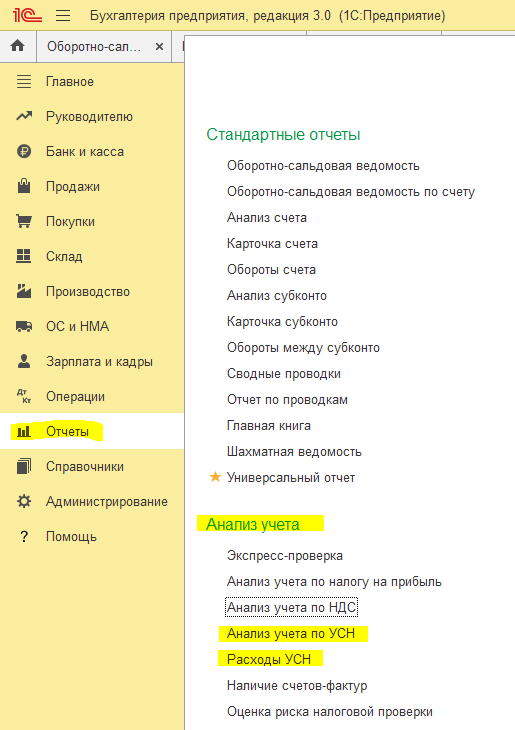515x730 pixels.
Task: Open the Справочники section
Action: (x=85, y=466)
